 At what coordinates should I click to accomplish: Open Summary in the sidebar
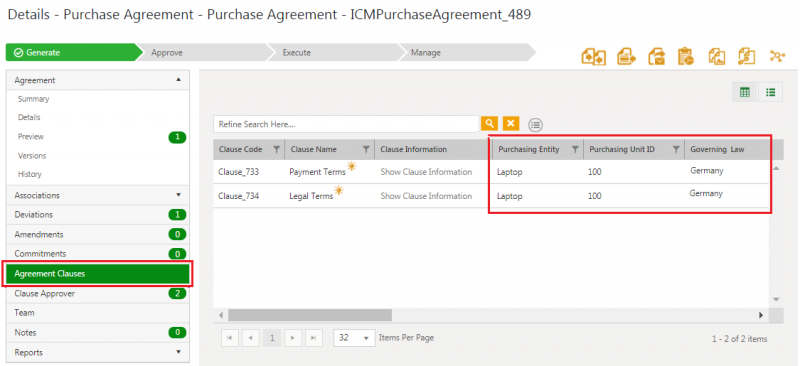coord(33,99)
